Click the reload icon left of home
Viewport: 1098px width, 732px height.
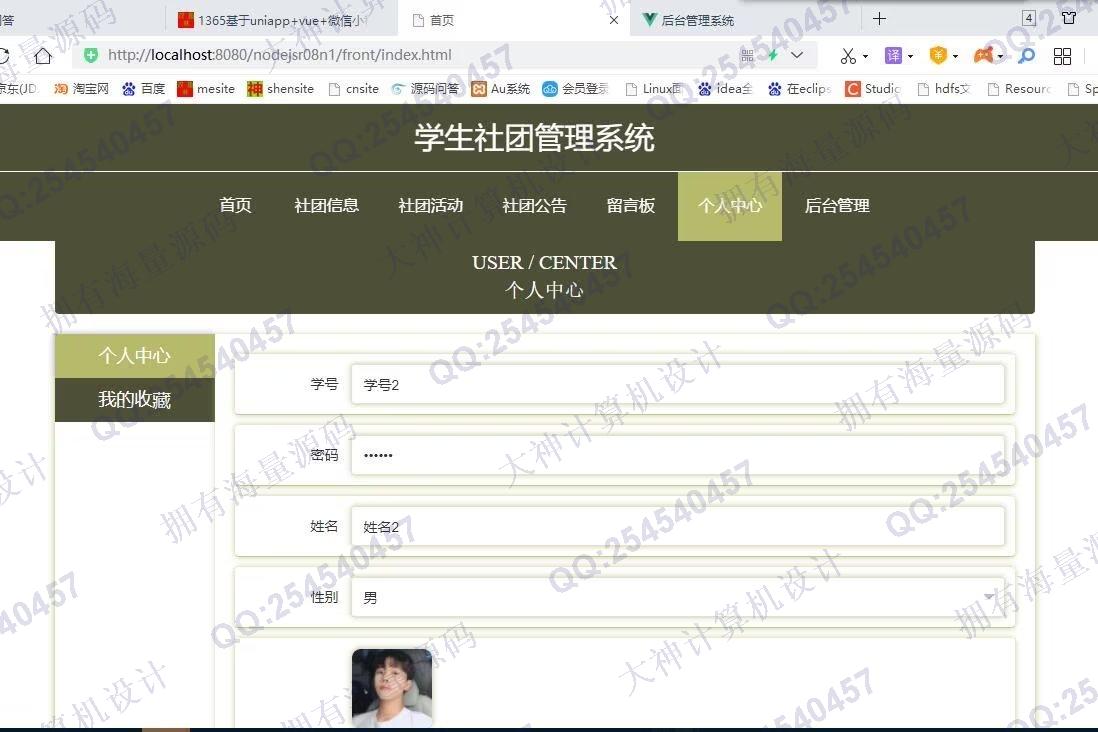(x=4, y=55)
